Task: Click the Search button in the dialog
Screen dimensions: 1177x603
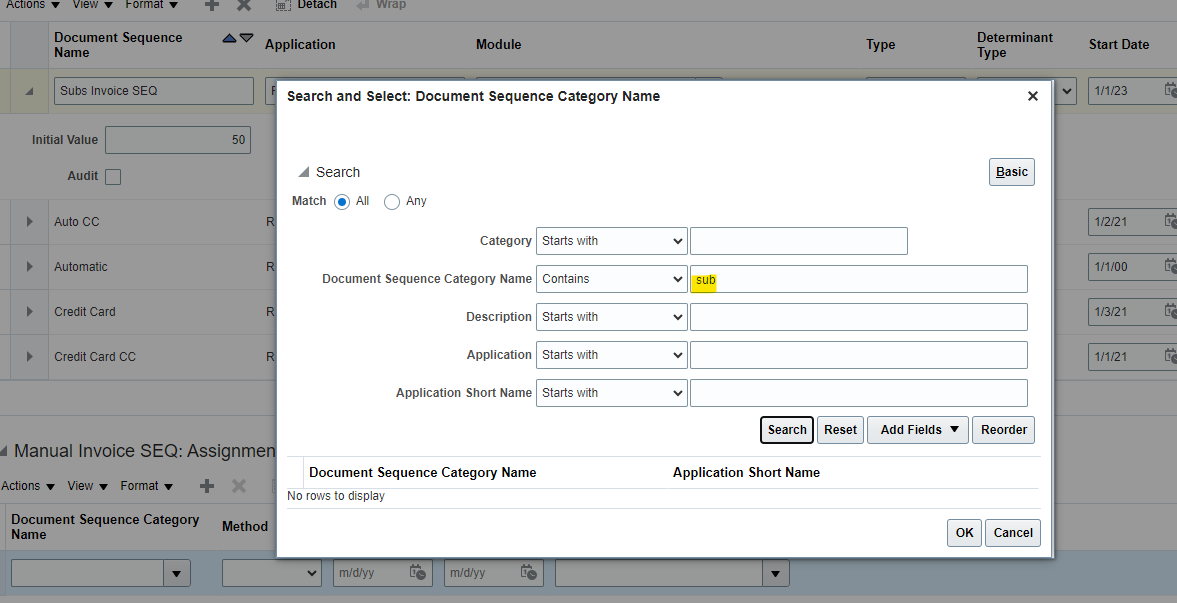Action: 786,430
